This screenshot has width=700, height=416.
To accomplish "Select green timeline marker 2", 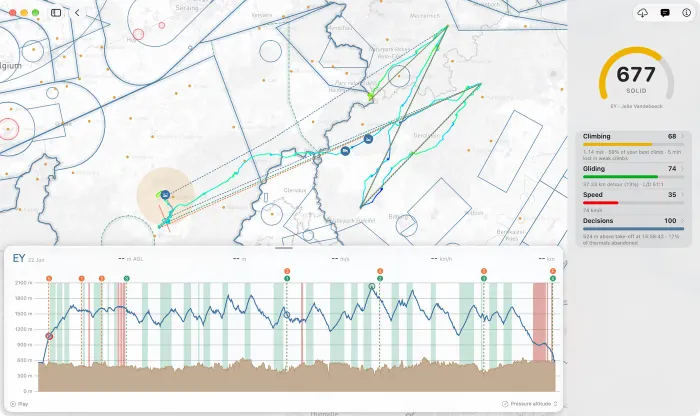I will click(380, 279).
